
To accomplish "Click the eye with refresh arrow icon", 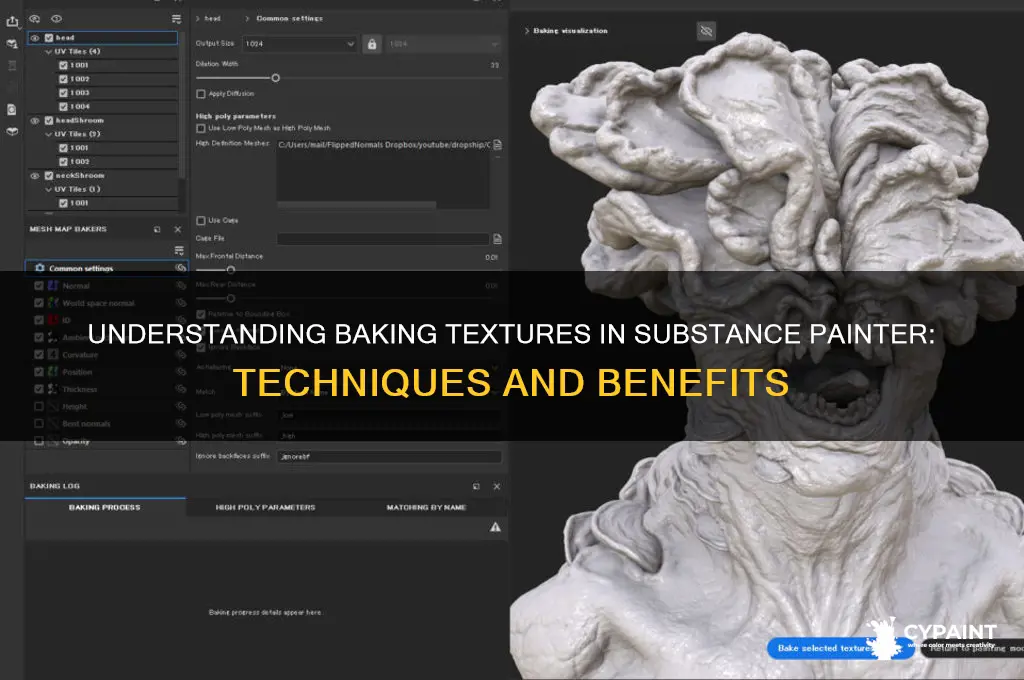I will click(35, 19).
